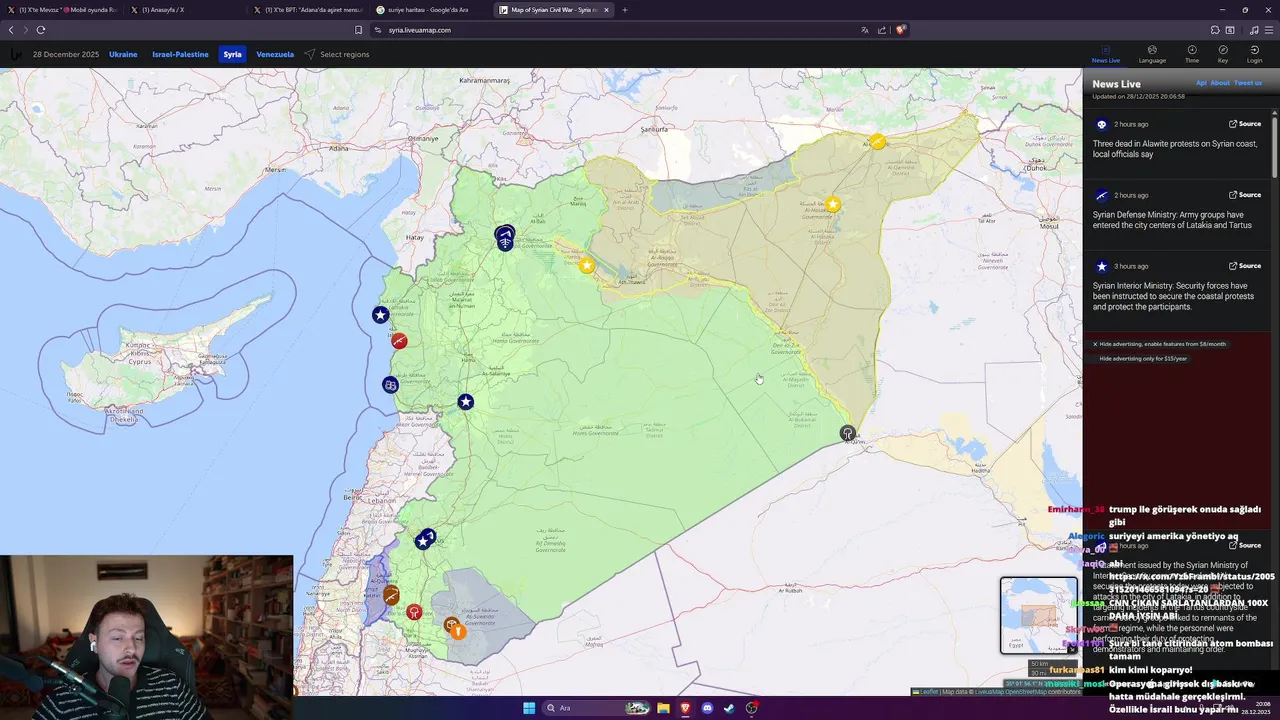Open the Windows Start menu
Image resolution: width=1280 pixels, height=720 pixels.
pyautogui.click(x=529, y=708)
